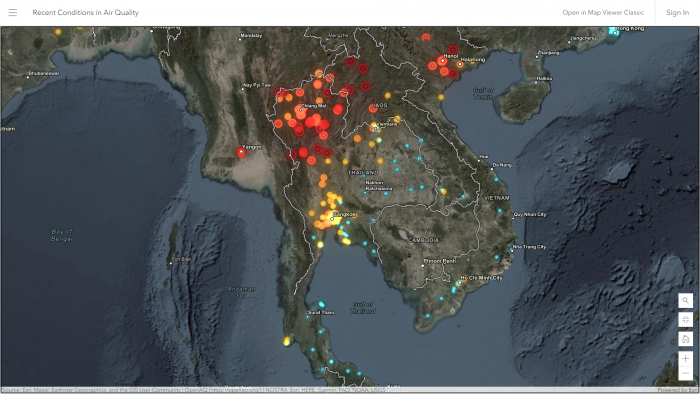Open the map search tool

tap(685, 300)
